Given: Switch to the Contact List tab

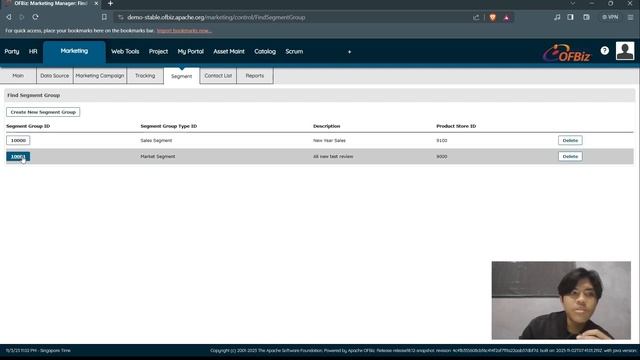Looking at the screenshot, I should click(218, 76).
